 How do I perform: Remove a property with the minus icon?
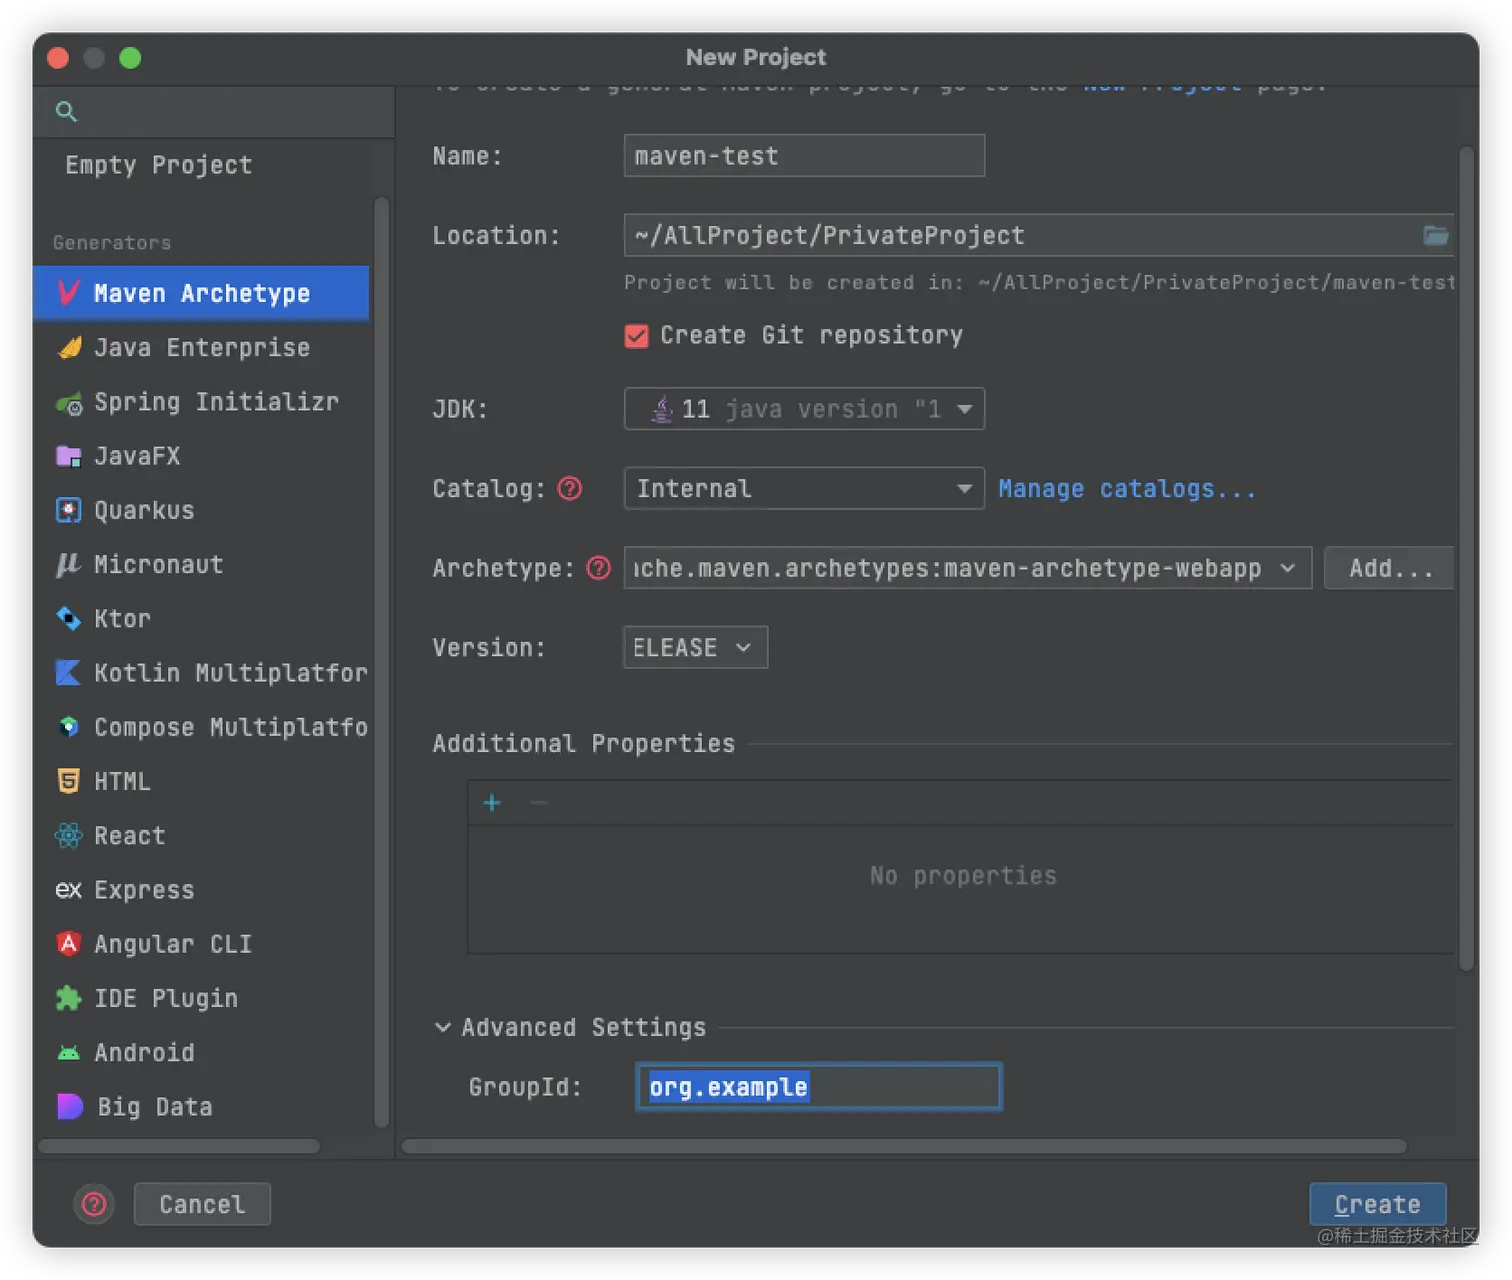tap(538, 803)
